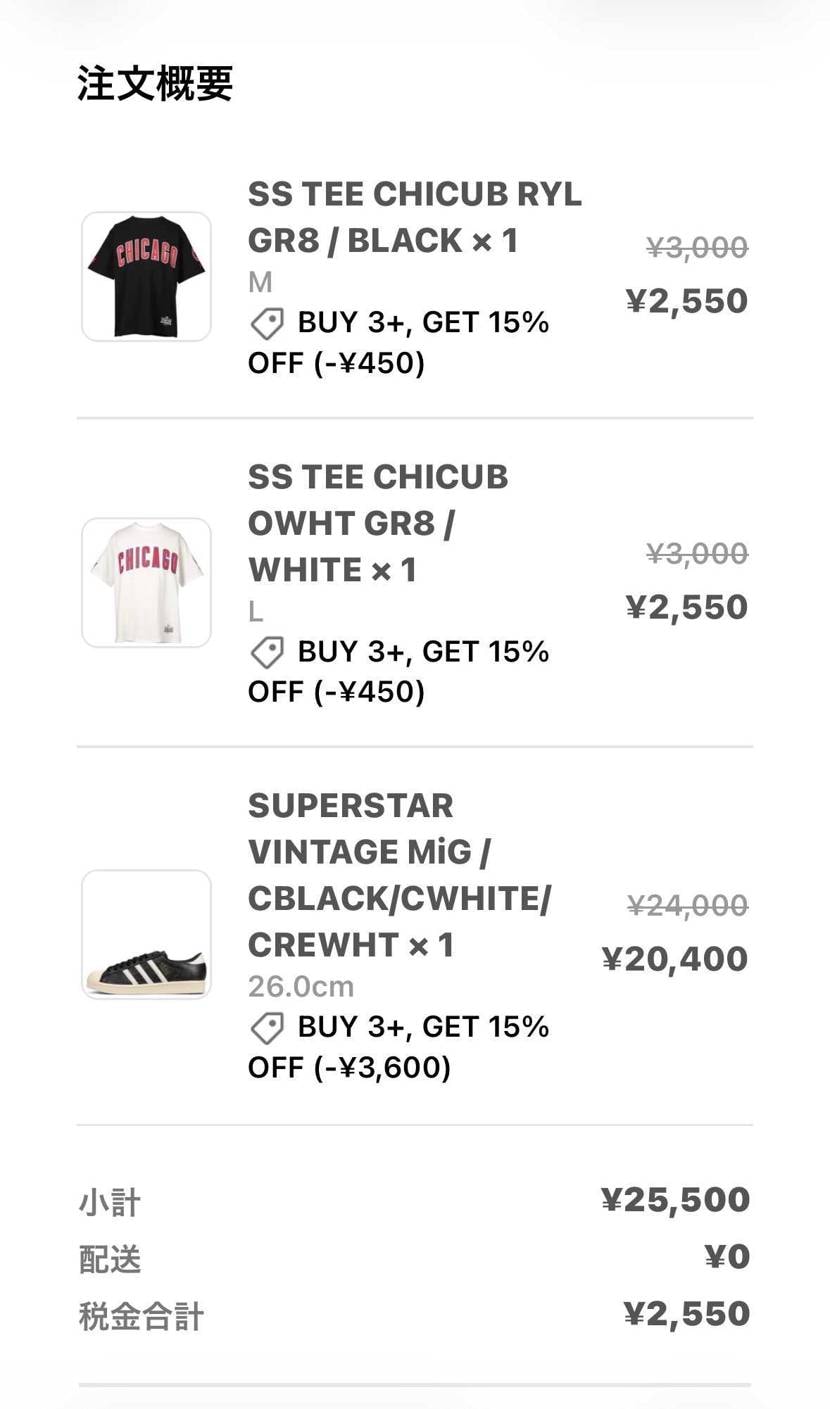This screenshot has width=830, height=1409.
Task: Open the SUPERSTAR VINTAGE MiG product title
Action: click(x=398, y=875)
